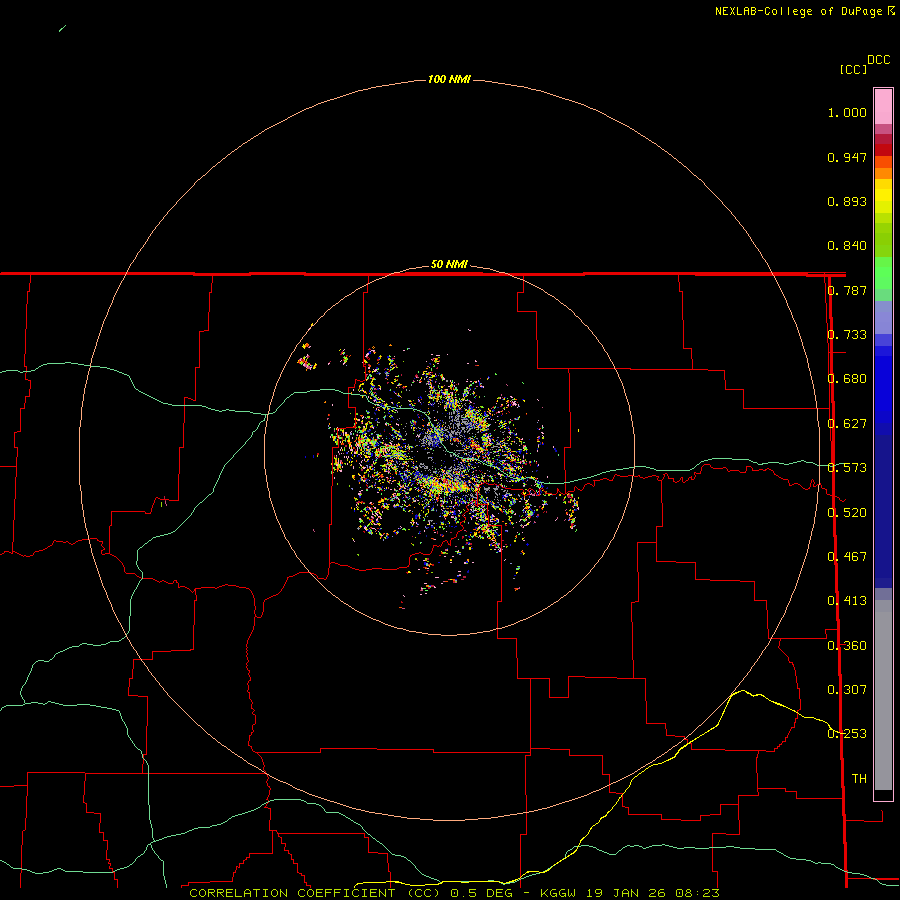This screenshot has width=900, height=900.
Task: Click the 0.413 scale value
Action: point(847,601)
